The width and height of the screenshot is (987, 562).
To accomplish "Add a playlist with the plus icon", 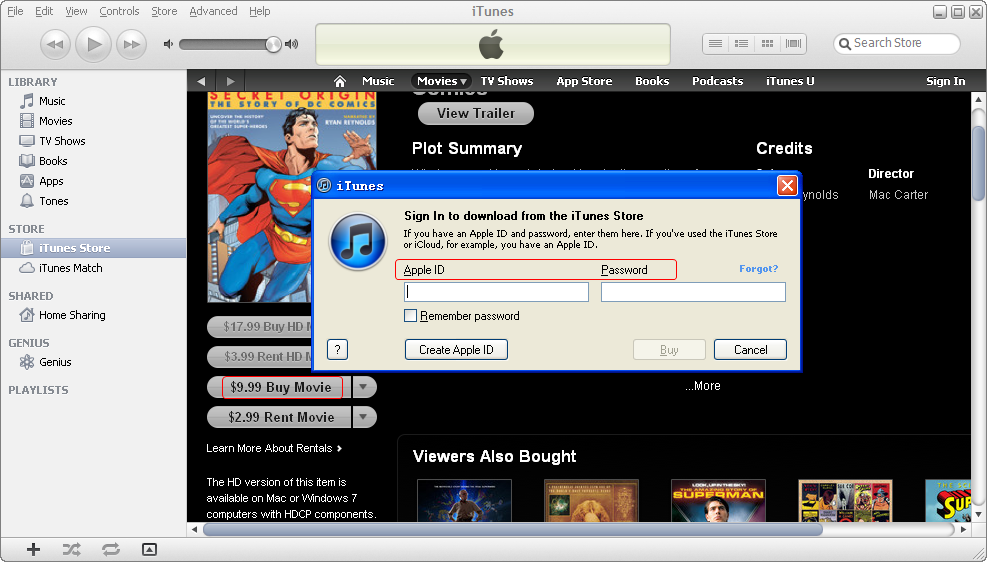I will [x=33, y=549].
